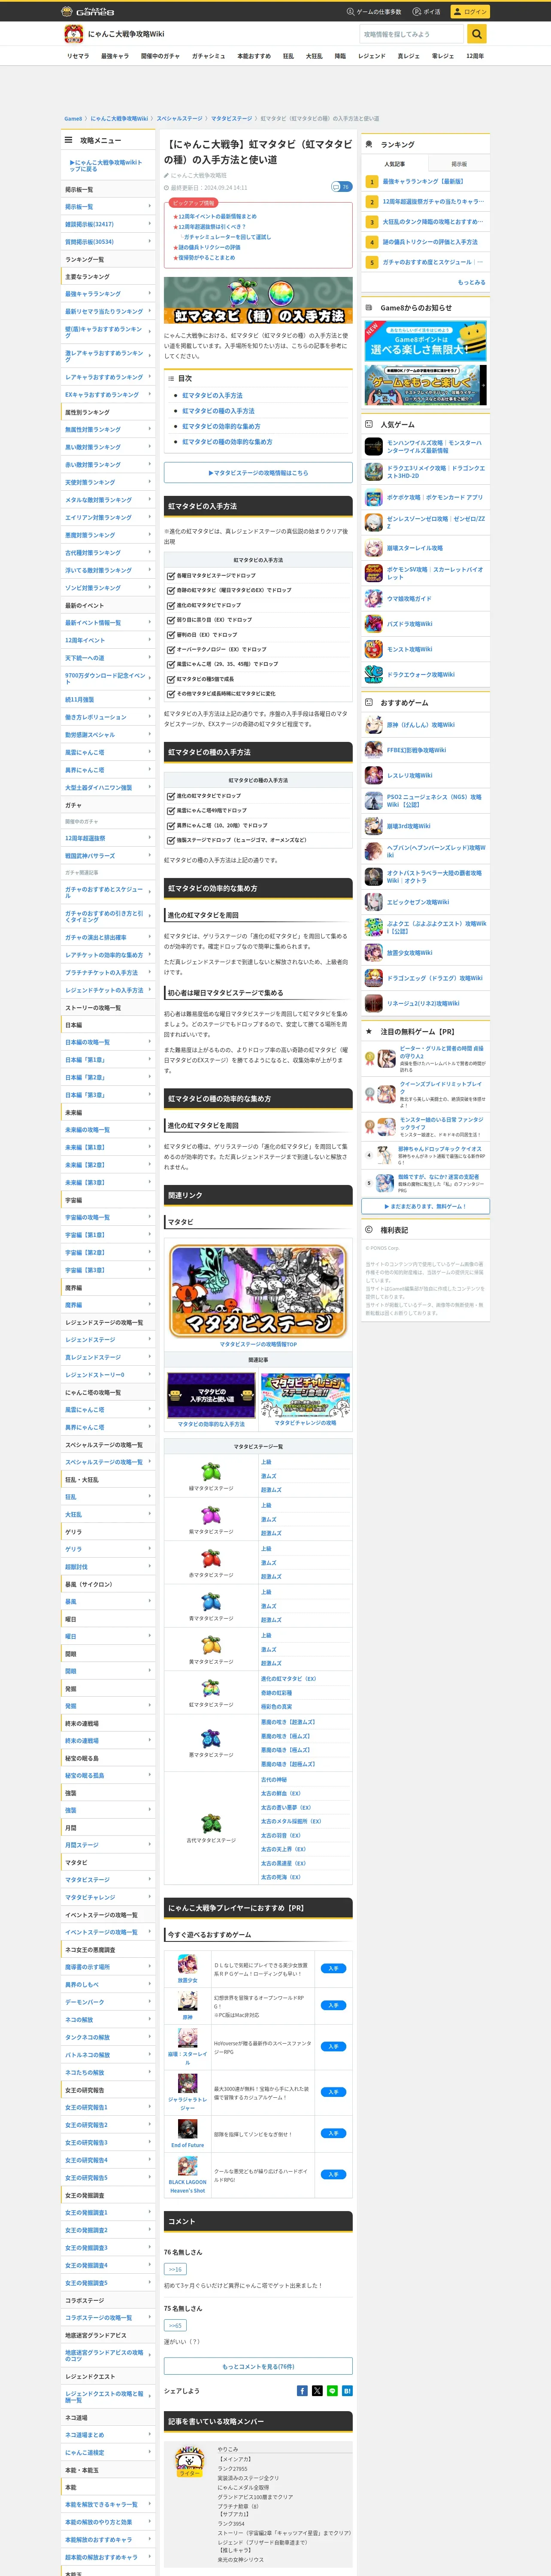Jump to 虹マタタビの効率的な集め方 in table of contents
The height and width of the screenshot is (2576, 551).
coord(221,426)
